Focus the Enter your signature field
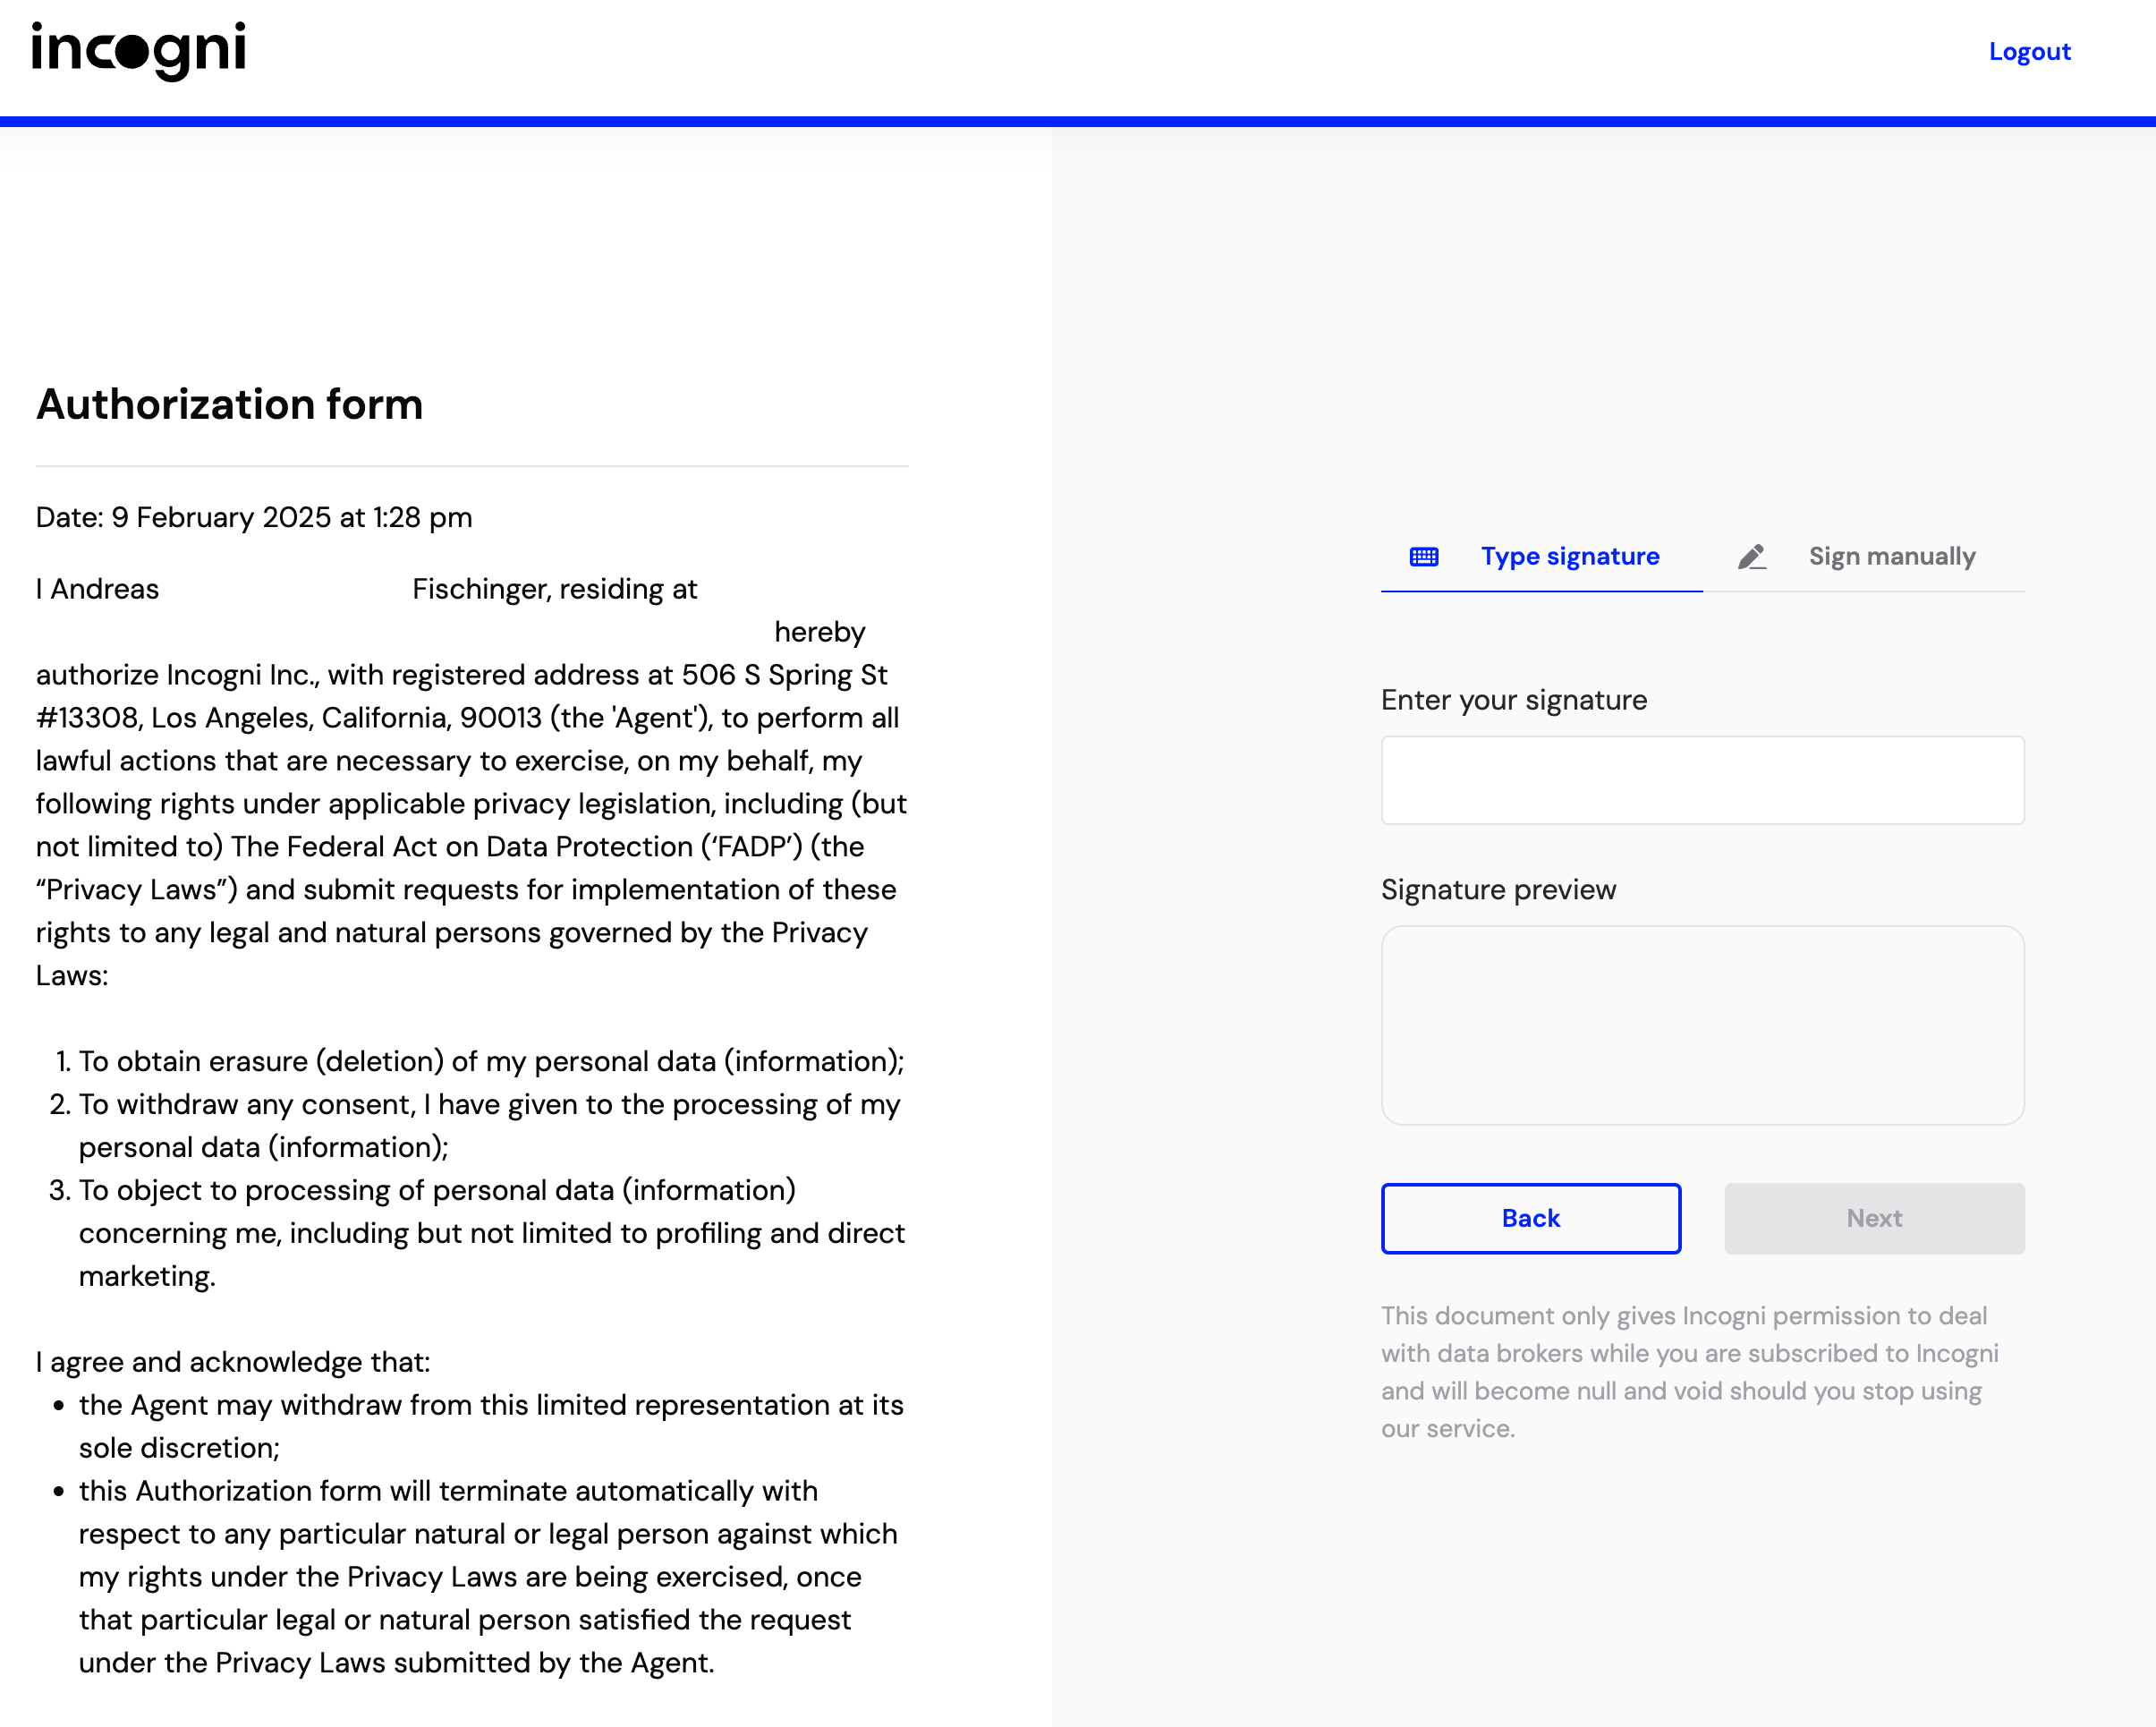Screen dimensions: 2156x1727 (x=1702, y=780)
